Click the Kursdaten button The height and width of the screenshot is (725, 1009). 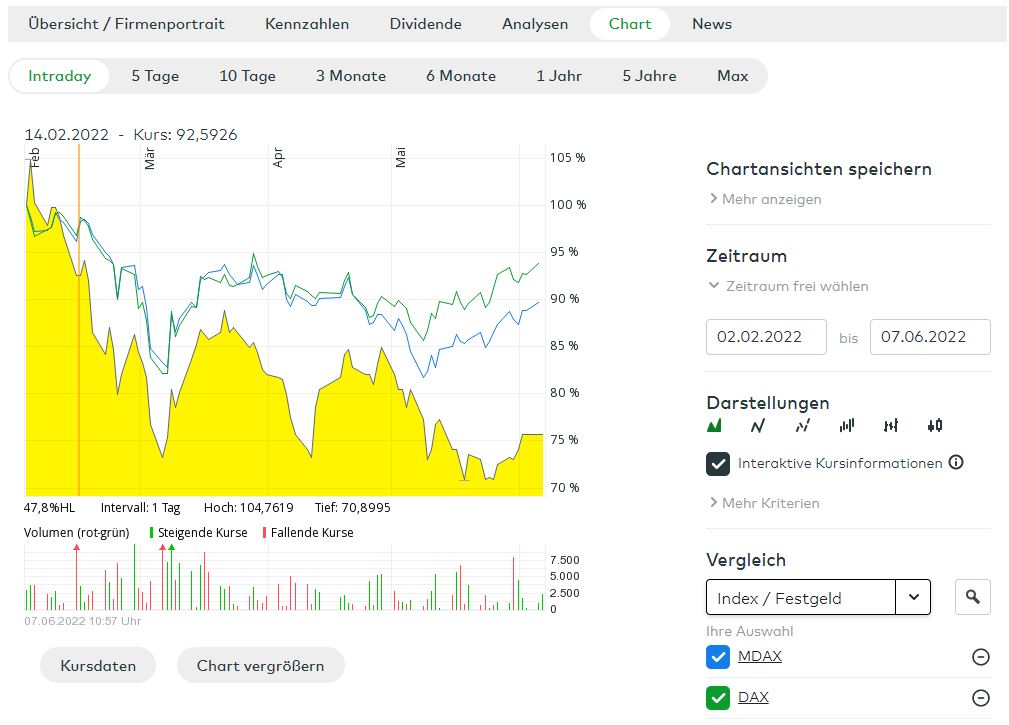coord(98,666)
